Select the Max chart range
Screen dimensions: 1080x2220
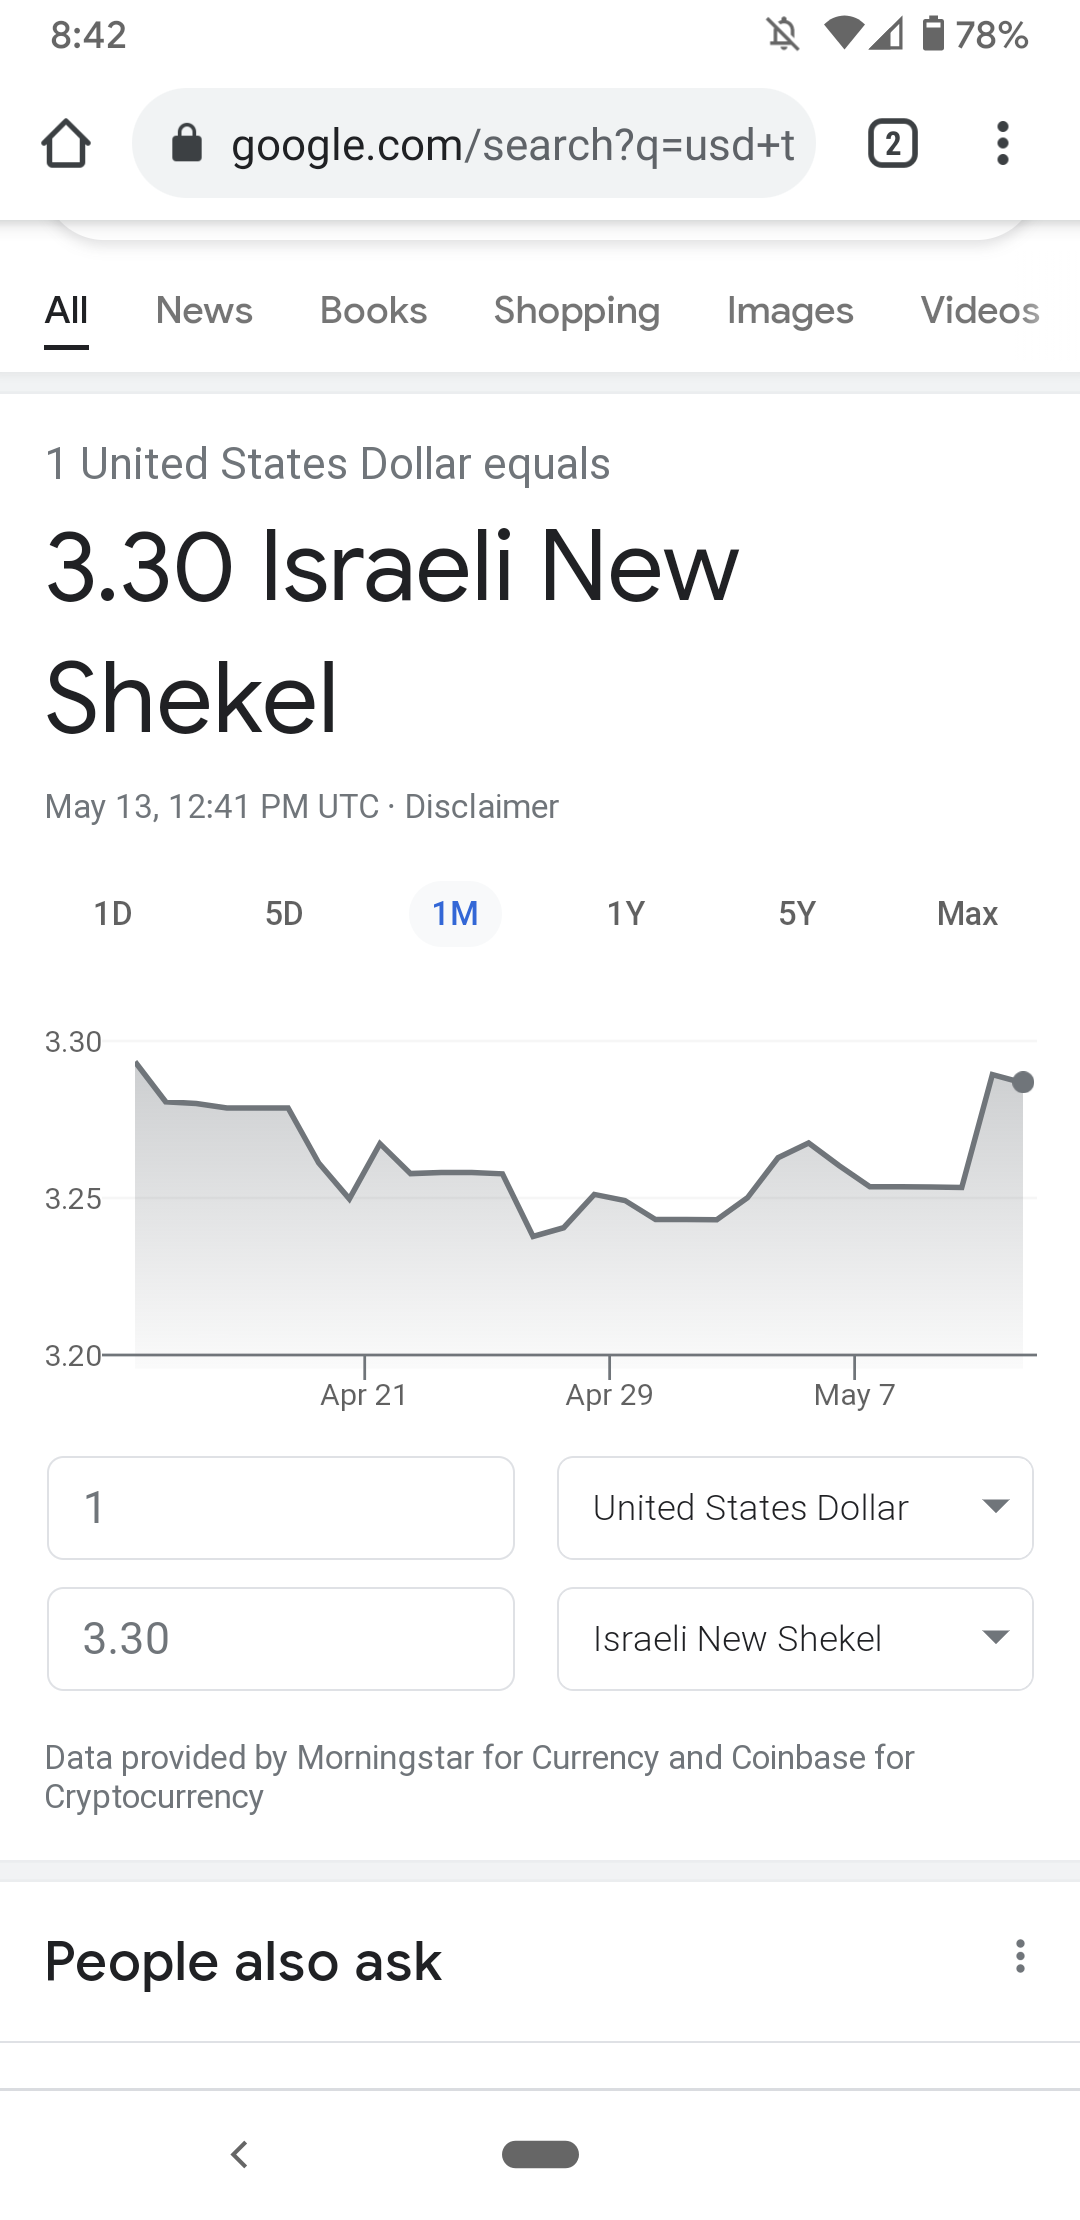pos(967,914)
